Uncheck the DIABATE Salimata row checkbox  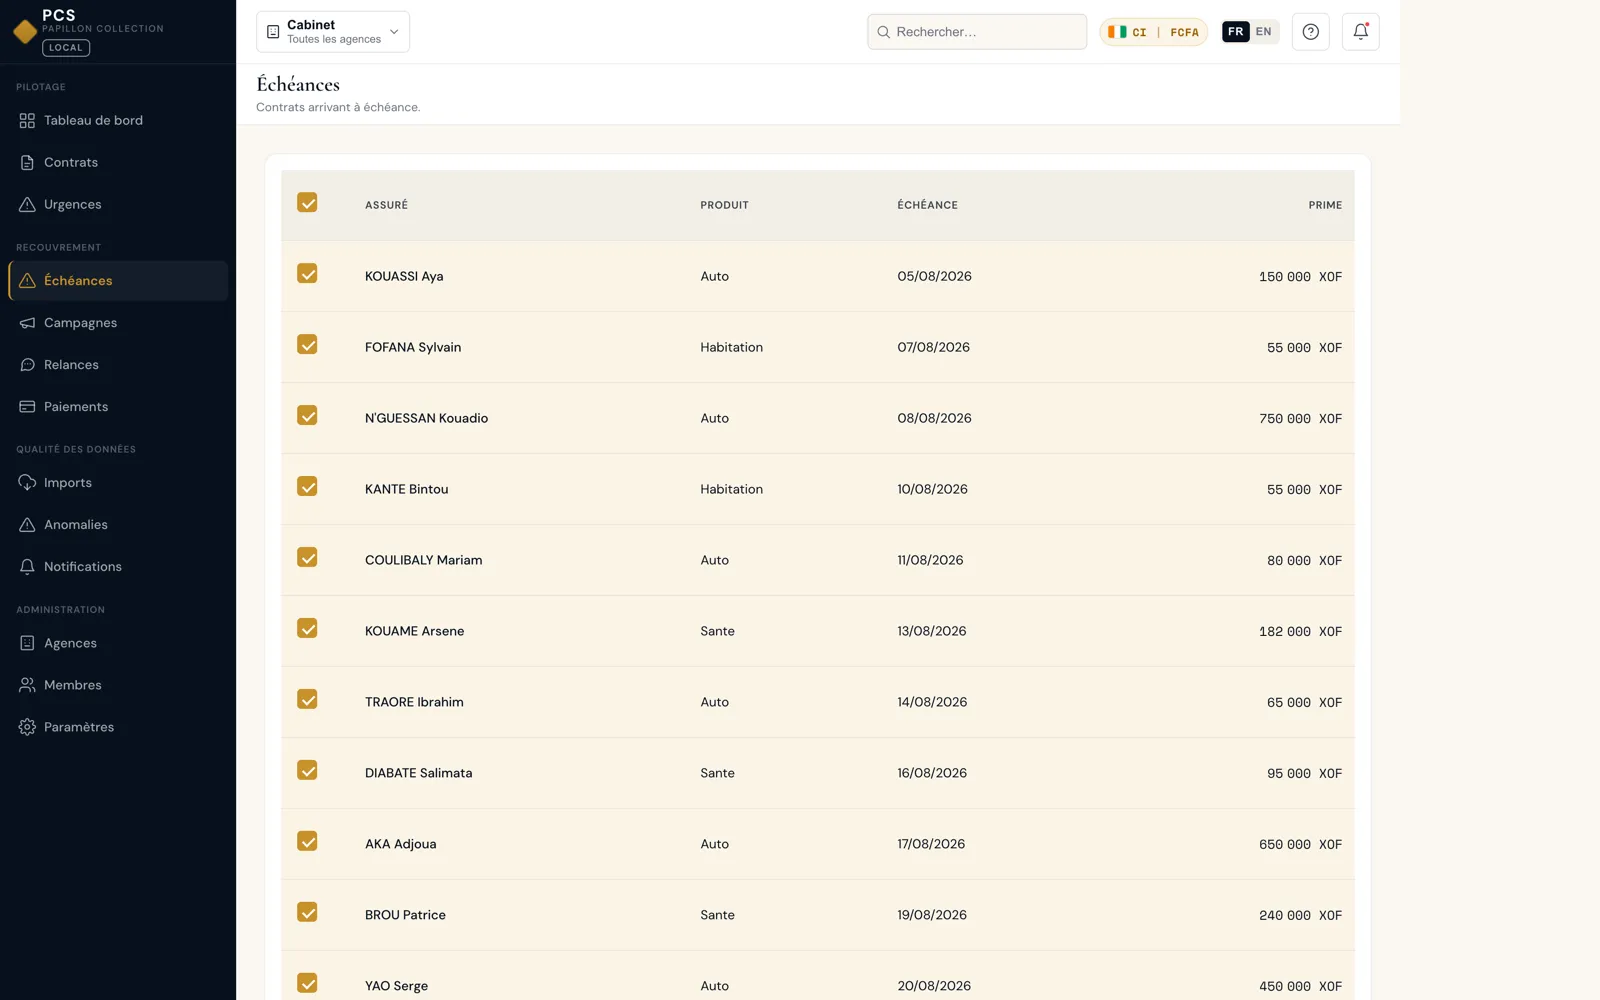(x=307, y=771)
